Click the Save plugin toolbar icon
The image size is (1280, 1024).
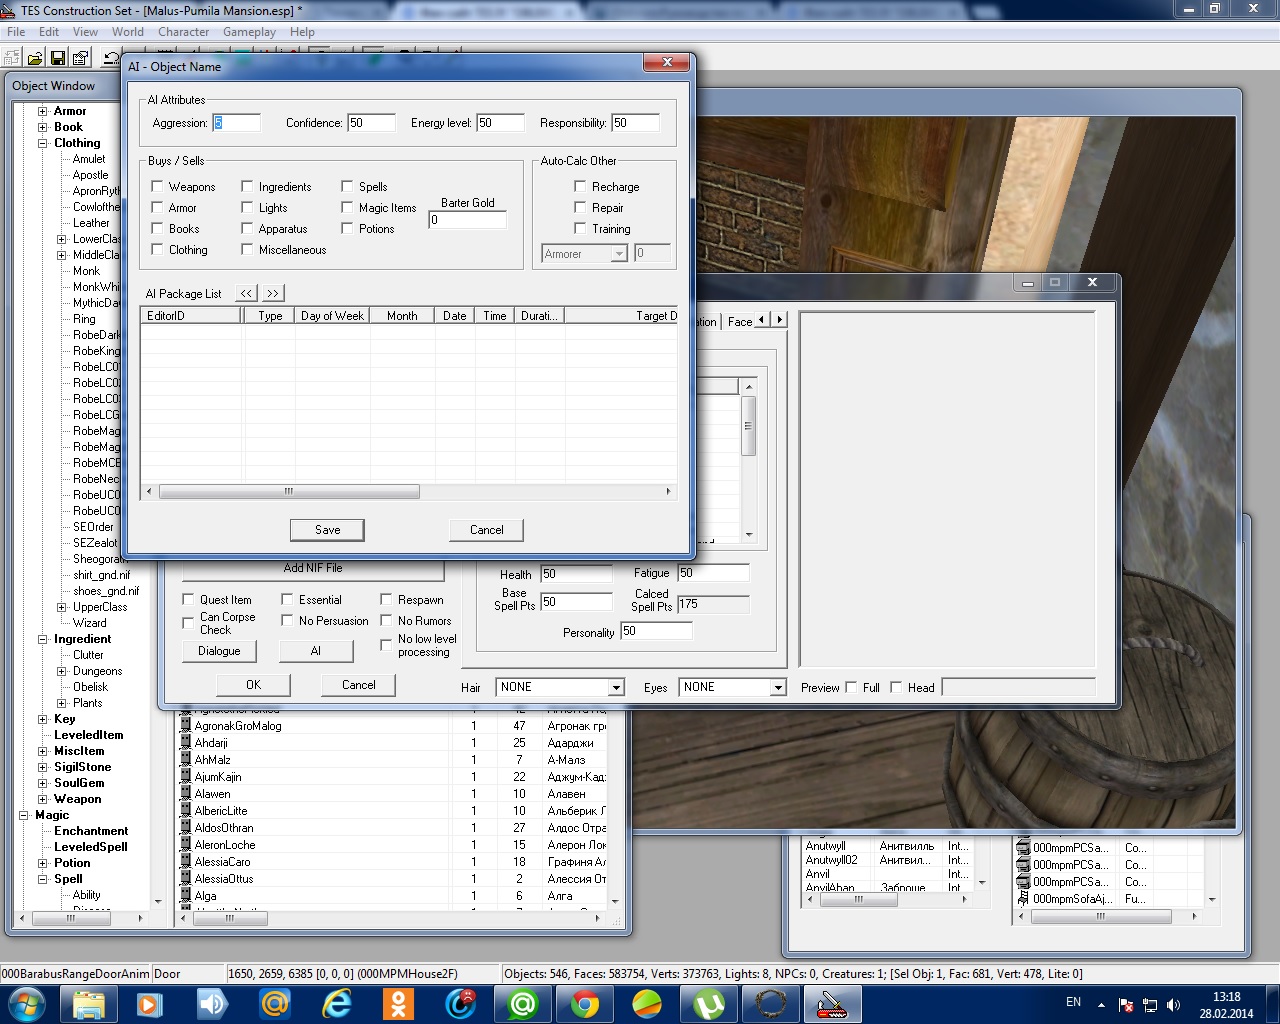point(57,58)
